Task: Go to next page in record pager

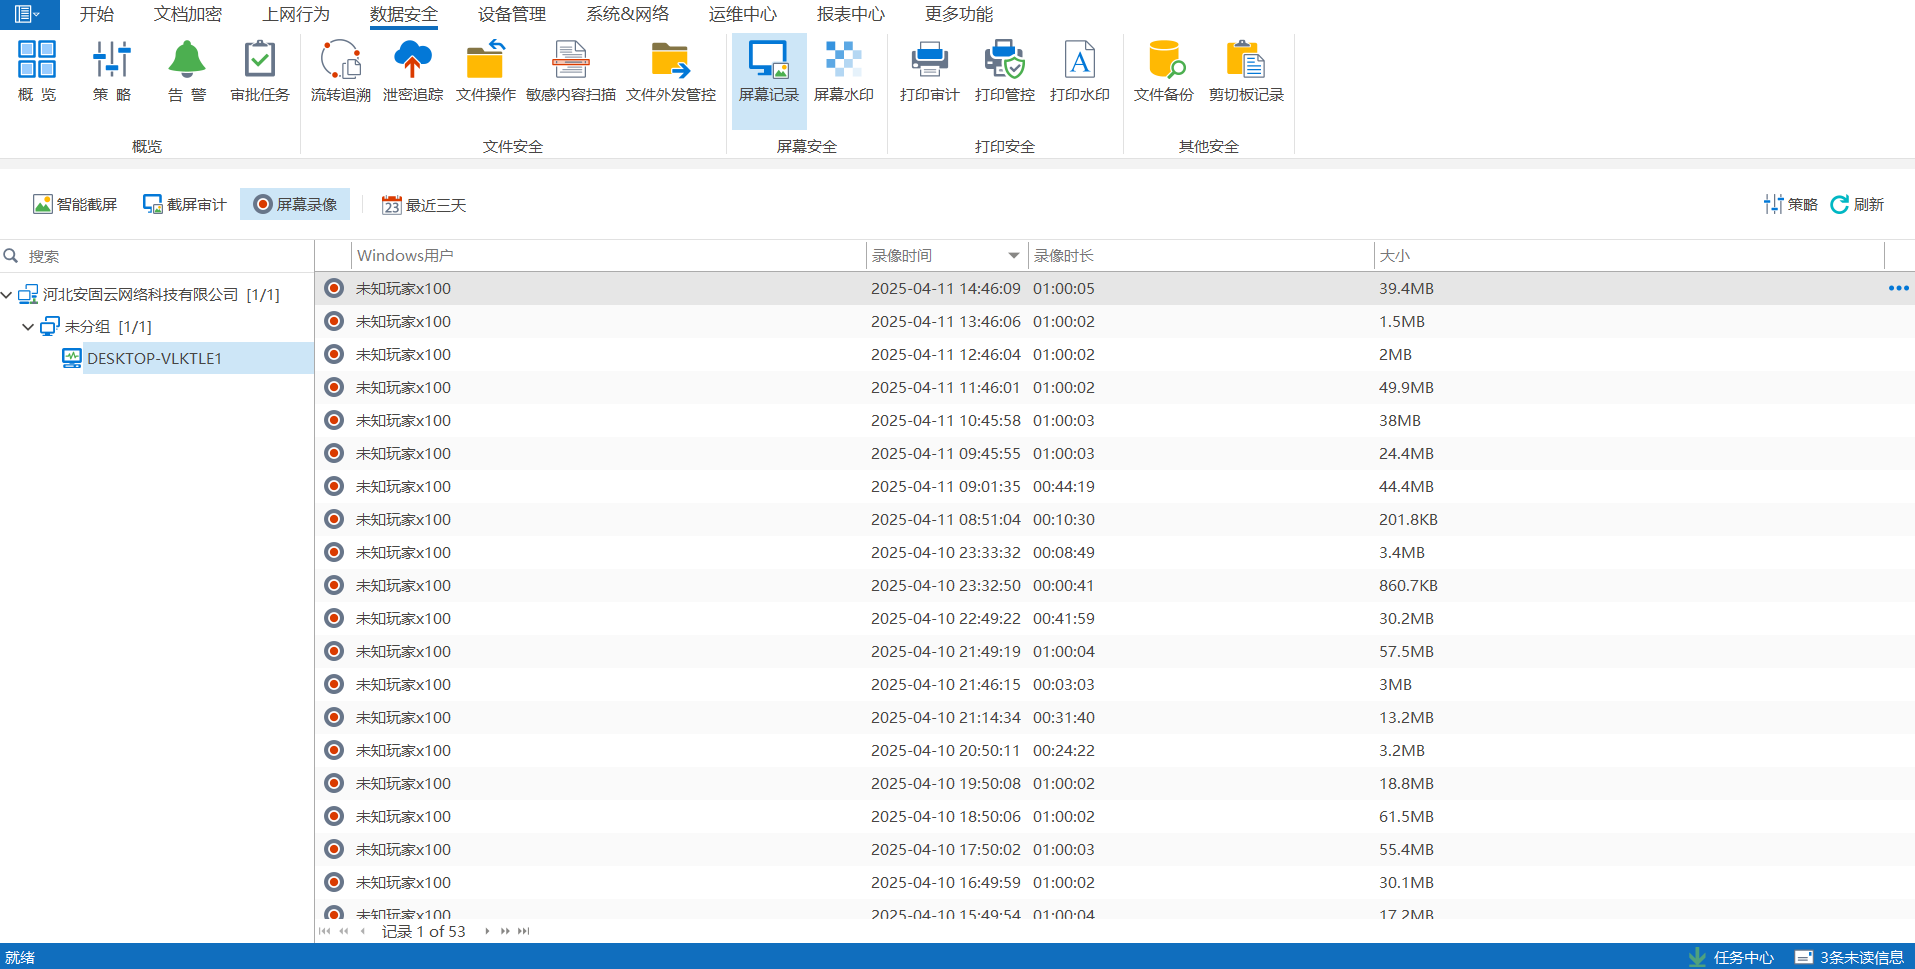Action: coord(505,931)
